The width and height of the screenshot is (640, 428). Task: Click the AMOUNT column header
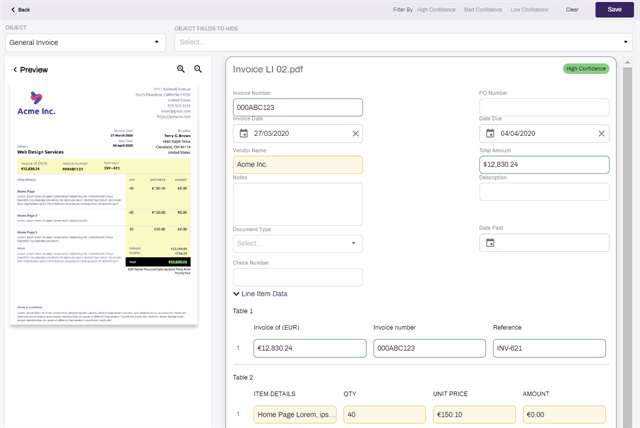coord(536,394)
